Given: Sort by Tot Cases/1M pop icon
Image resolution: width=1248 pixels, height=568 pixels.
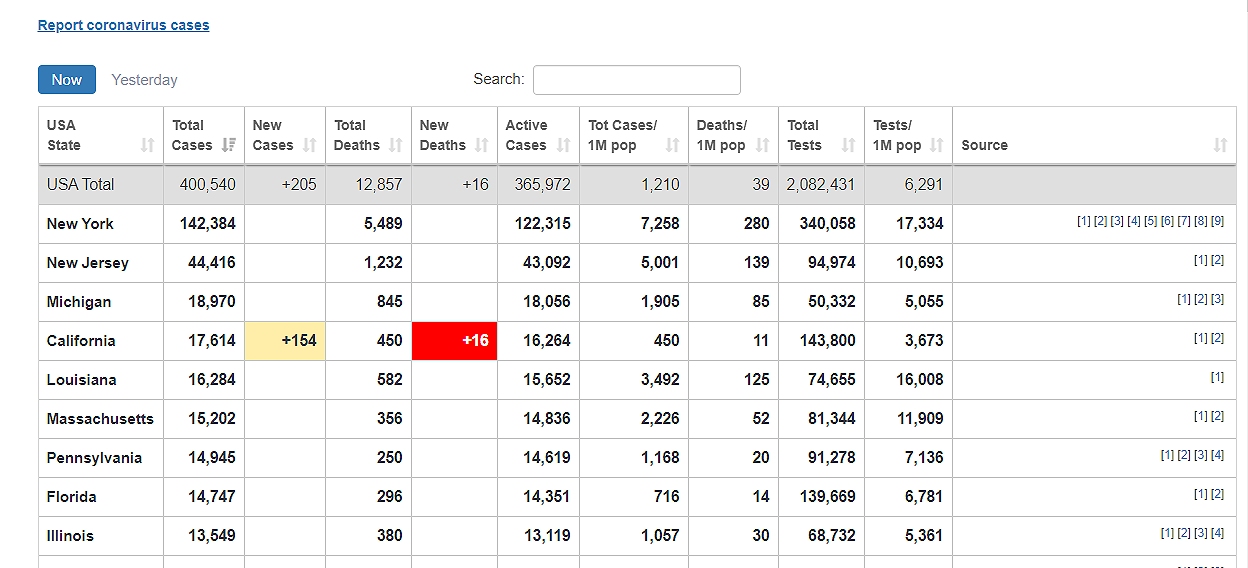Looking at the screenshot, I should pos(672,146).
